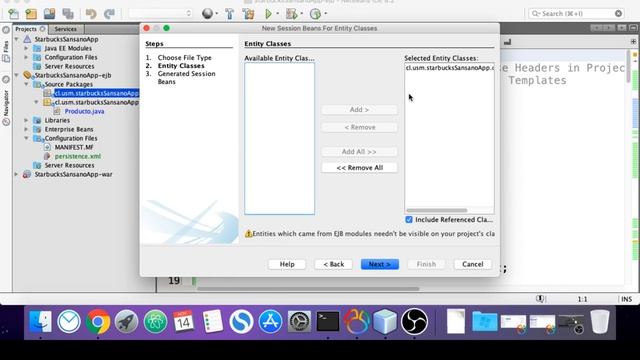Screen dimensions: 640x360
Task: Collapse the StarbucksSansanoApp-ejb project node
Action: tap(17, 75)
